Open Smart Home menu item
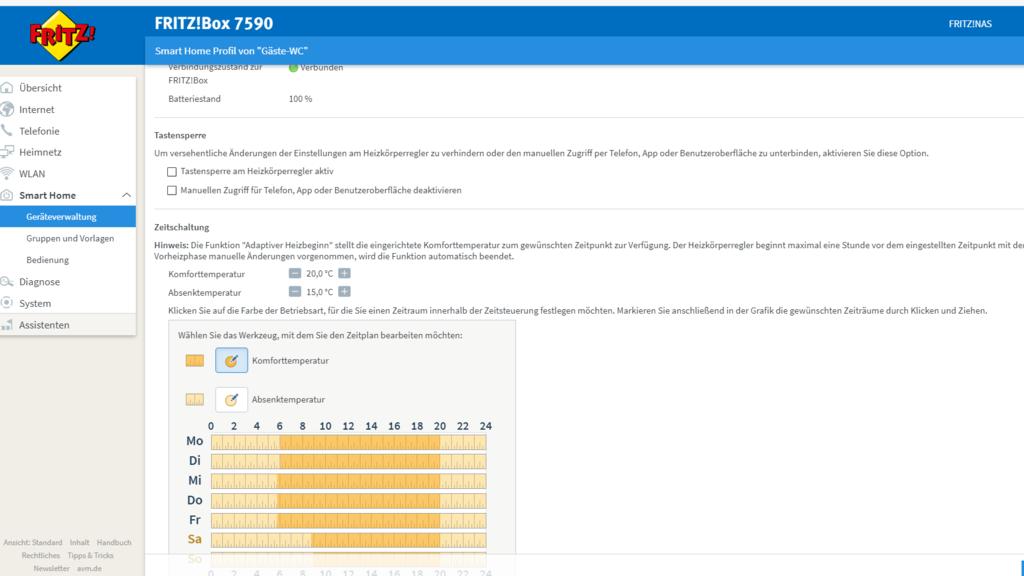Screen dimensions: 1024x576 [x=48, y=195]
